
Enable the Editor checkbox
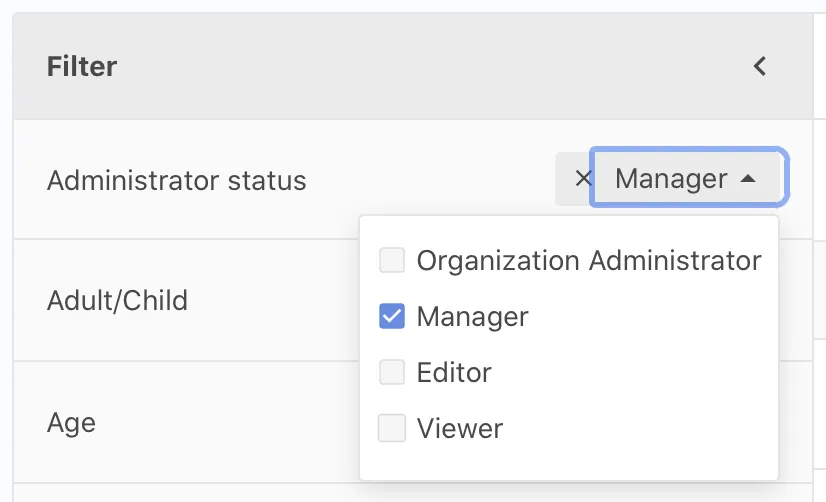(392, 373)
